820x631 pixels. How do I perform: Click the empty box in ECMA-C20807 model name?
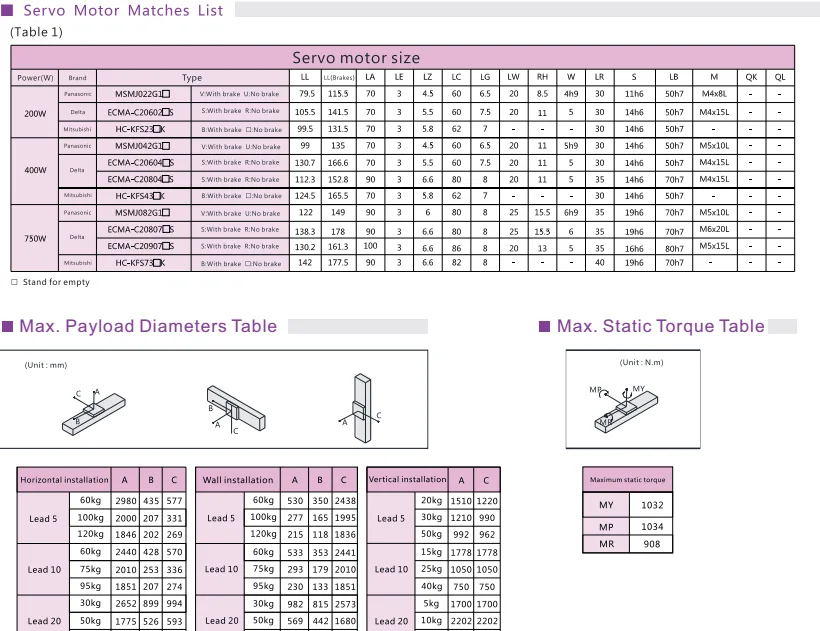pyautogui.click(x=164, y=230)
